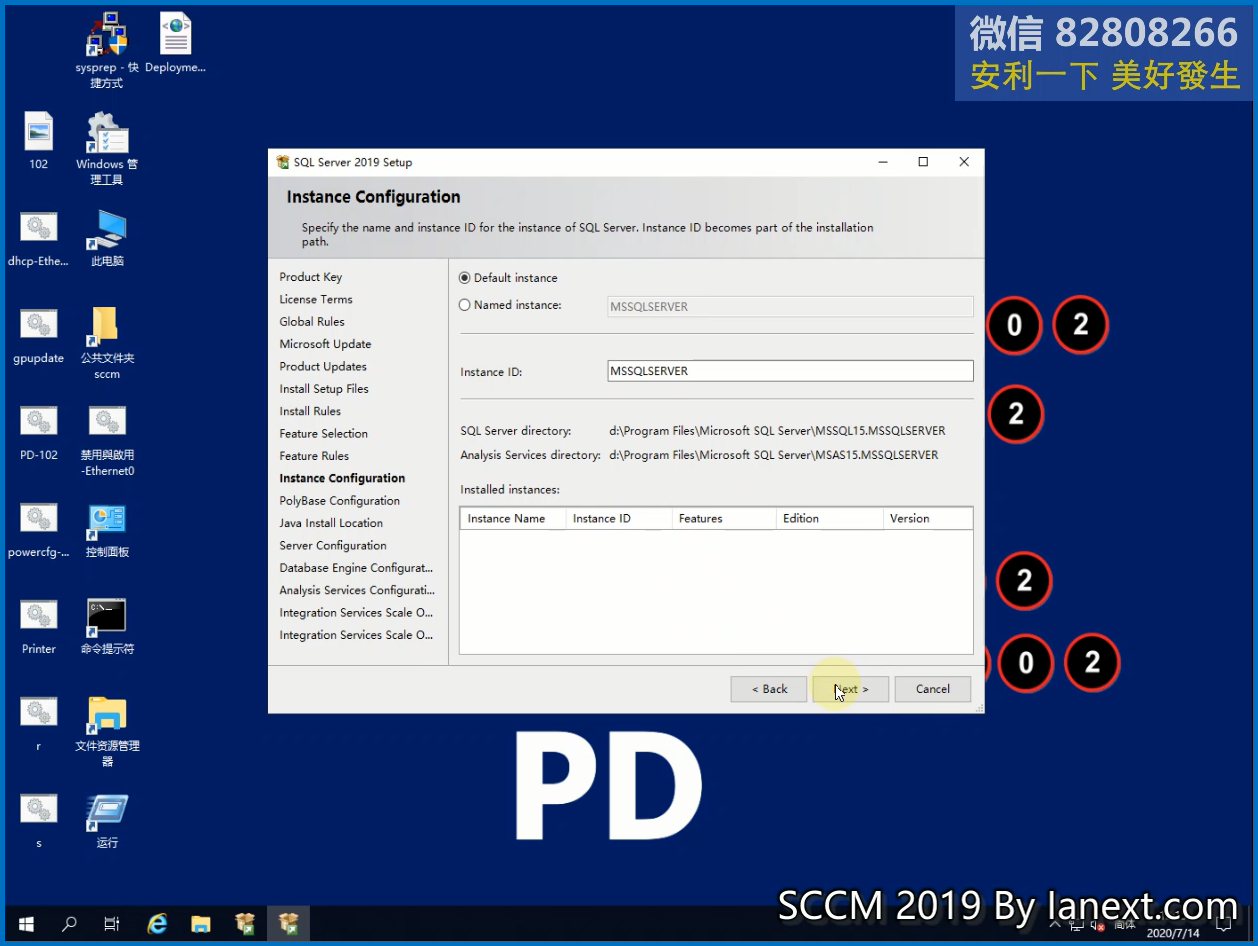This screenshot has height=946, width=1258.
Task: Click the Features column header
Action: point(723,518)
